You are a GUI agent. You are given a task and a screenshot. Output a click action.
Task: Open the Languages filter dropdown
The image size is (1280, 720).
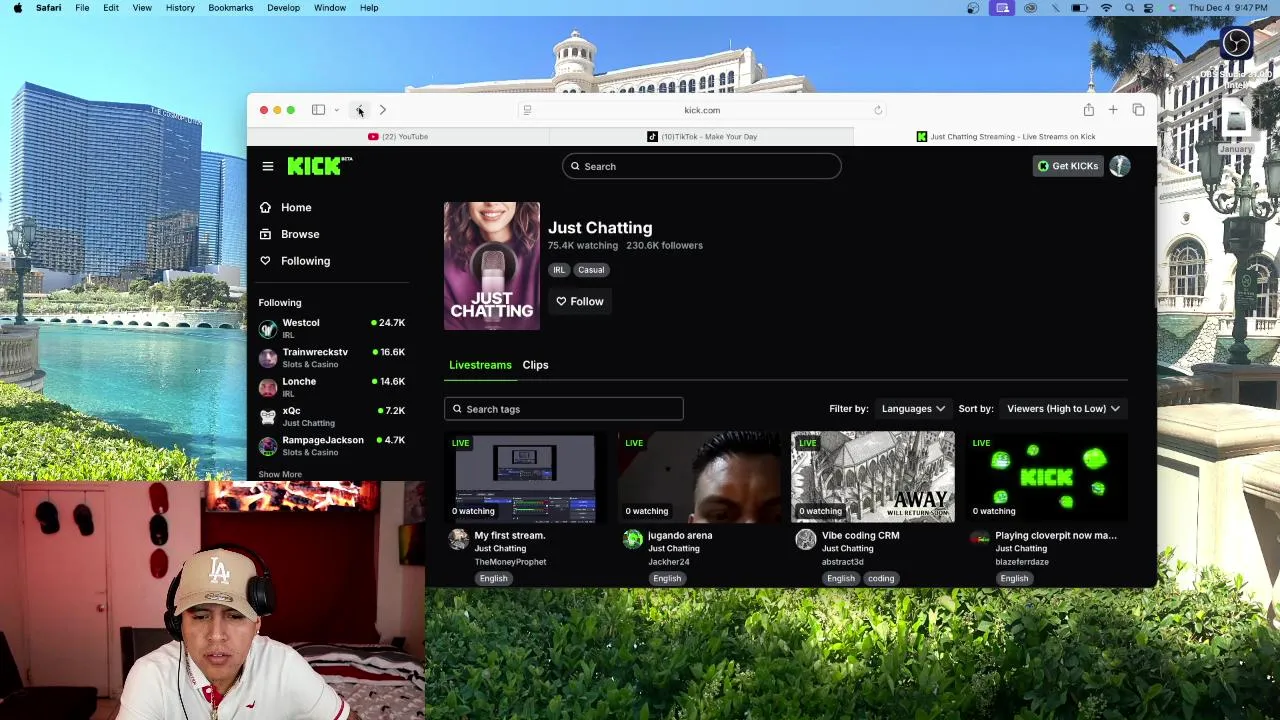tap(913, 408)
